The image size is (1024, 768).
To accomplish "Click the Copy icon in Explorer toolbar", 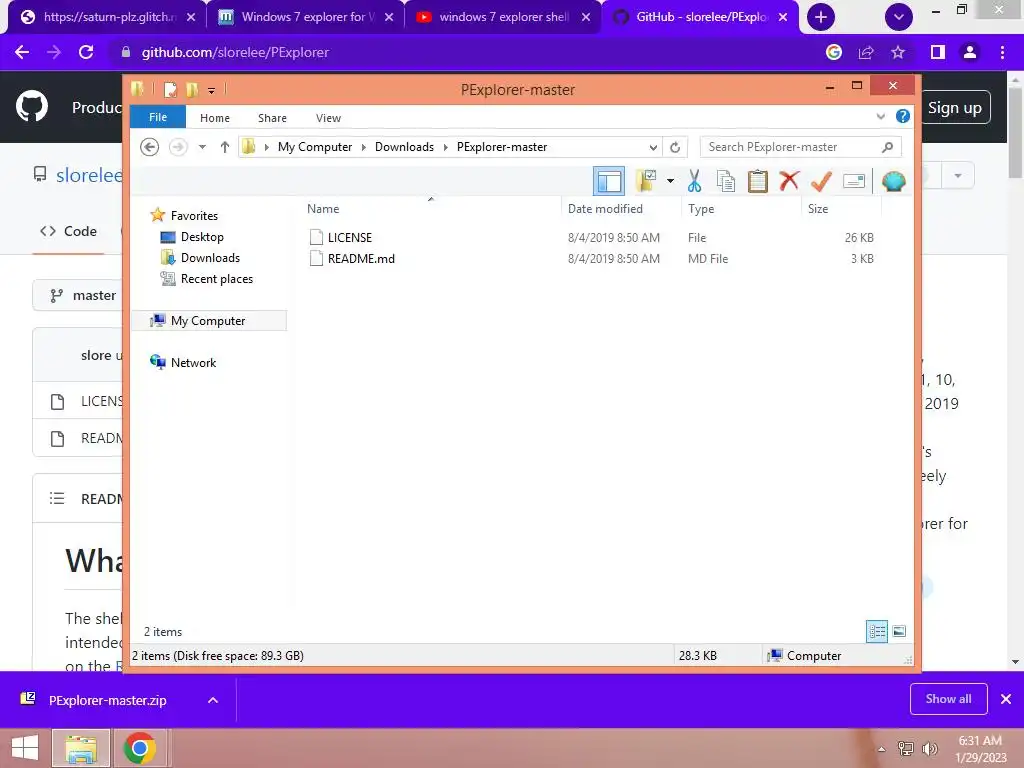I will pyautogui.click(x=726, y=181).
